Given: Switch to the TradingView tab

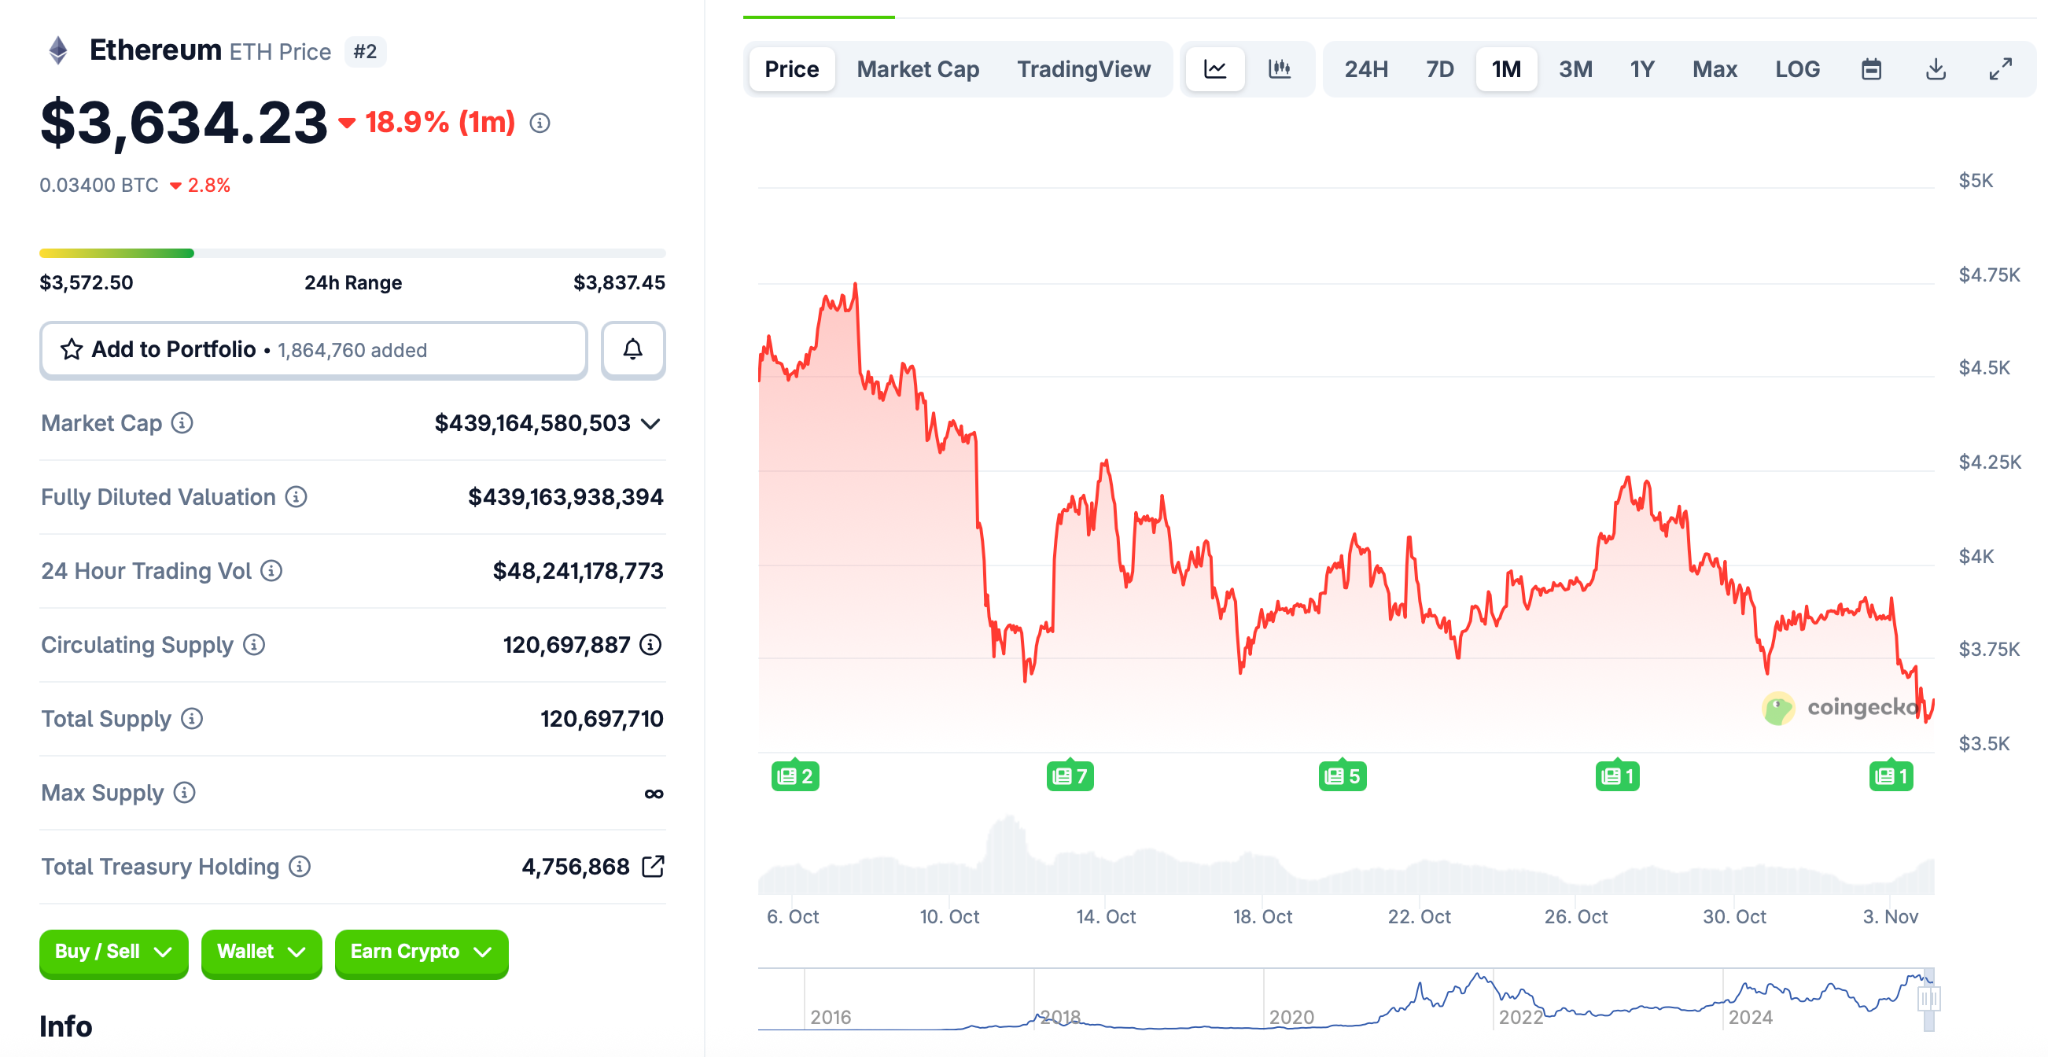Looking at the screenshot, I should [1084, 69].
